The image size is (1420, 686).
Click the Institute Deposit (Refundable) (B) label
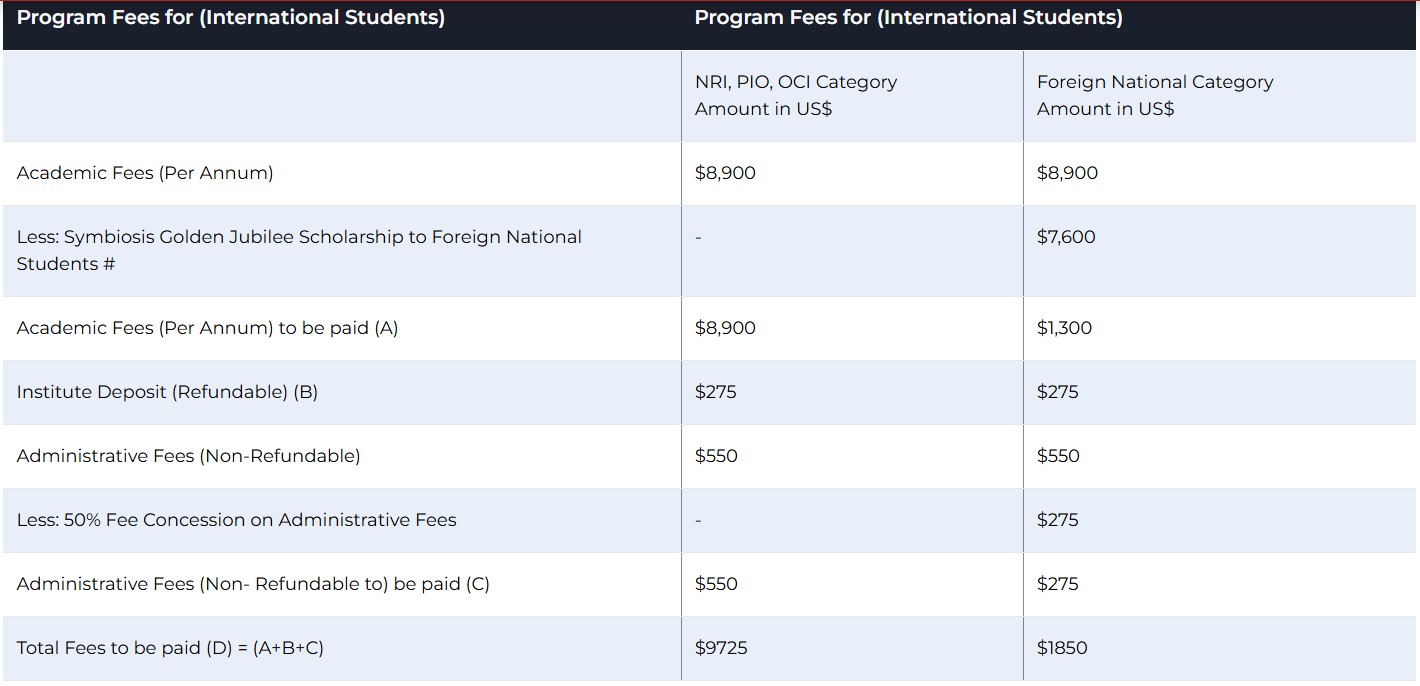tap(167, 392)
